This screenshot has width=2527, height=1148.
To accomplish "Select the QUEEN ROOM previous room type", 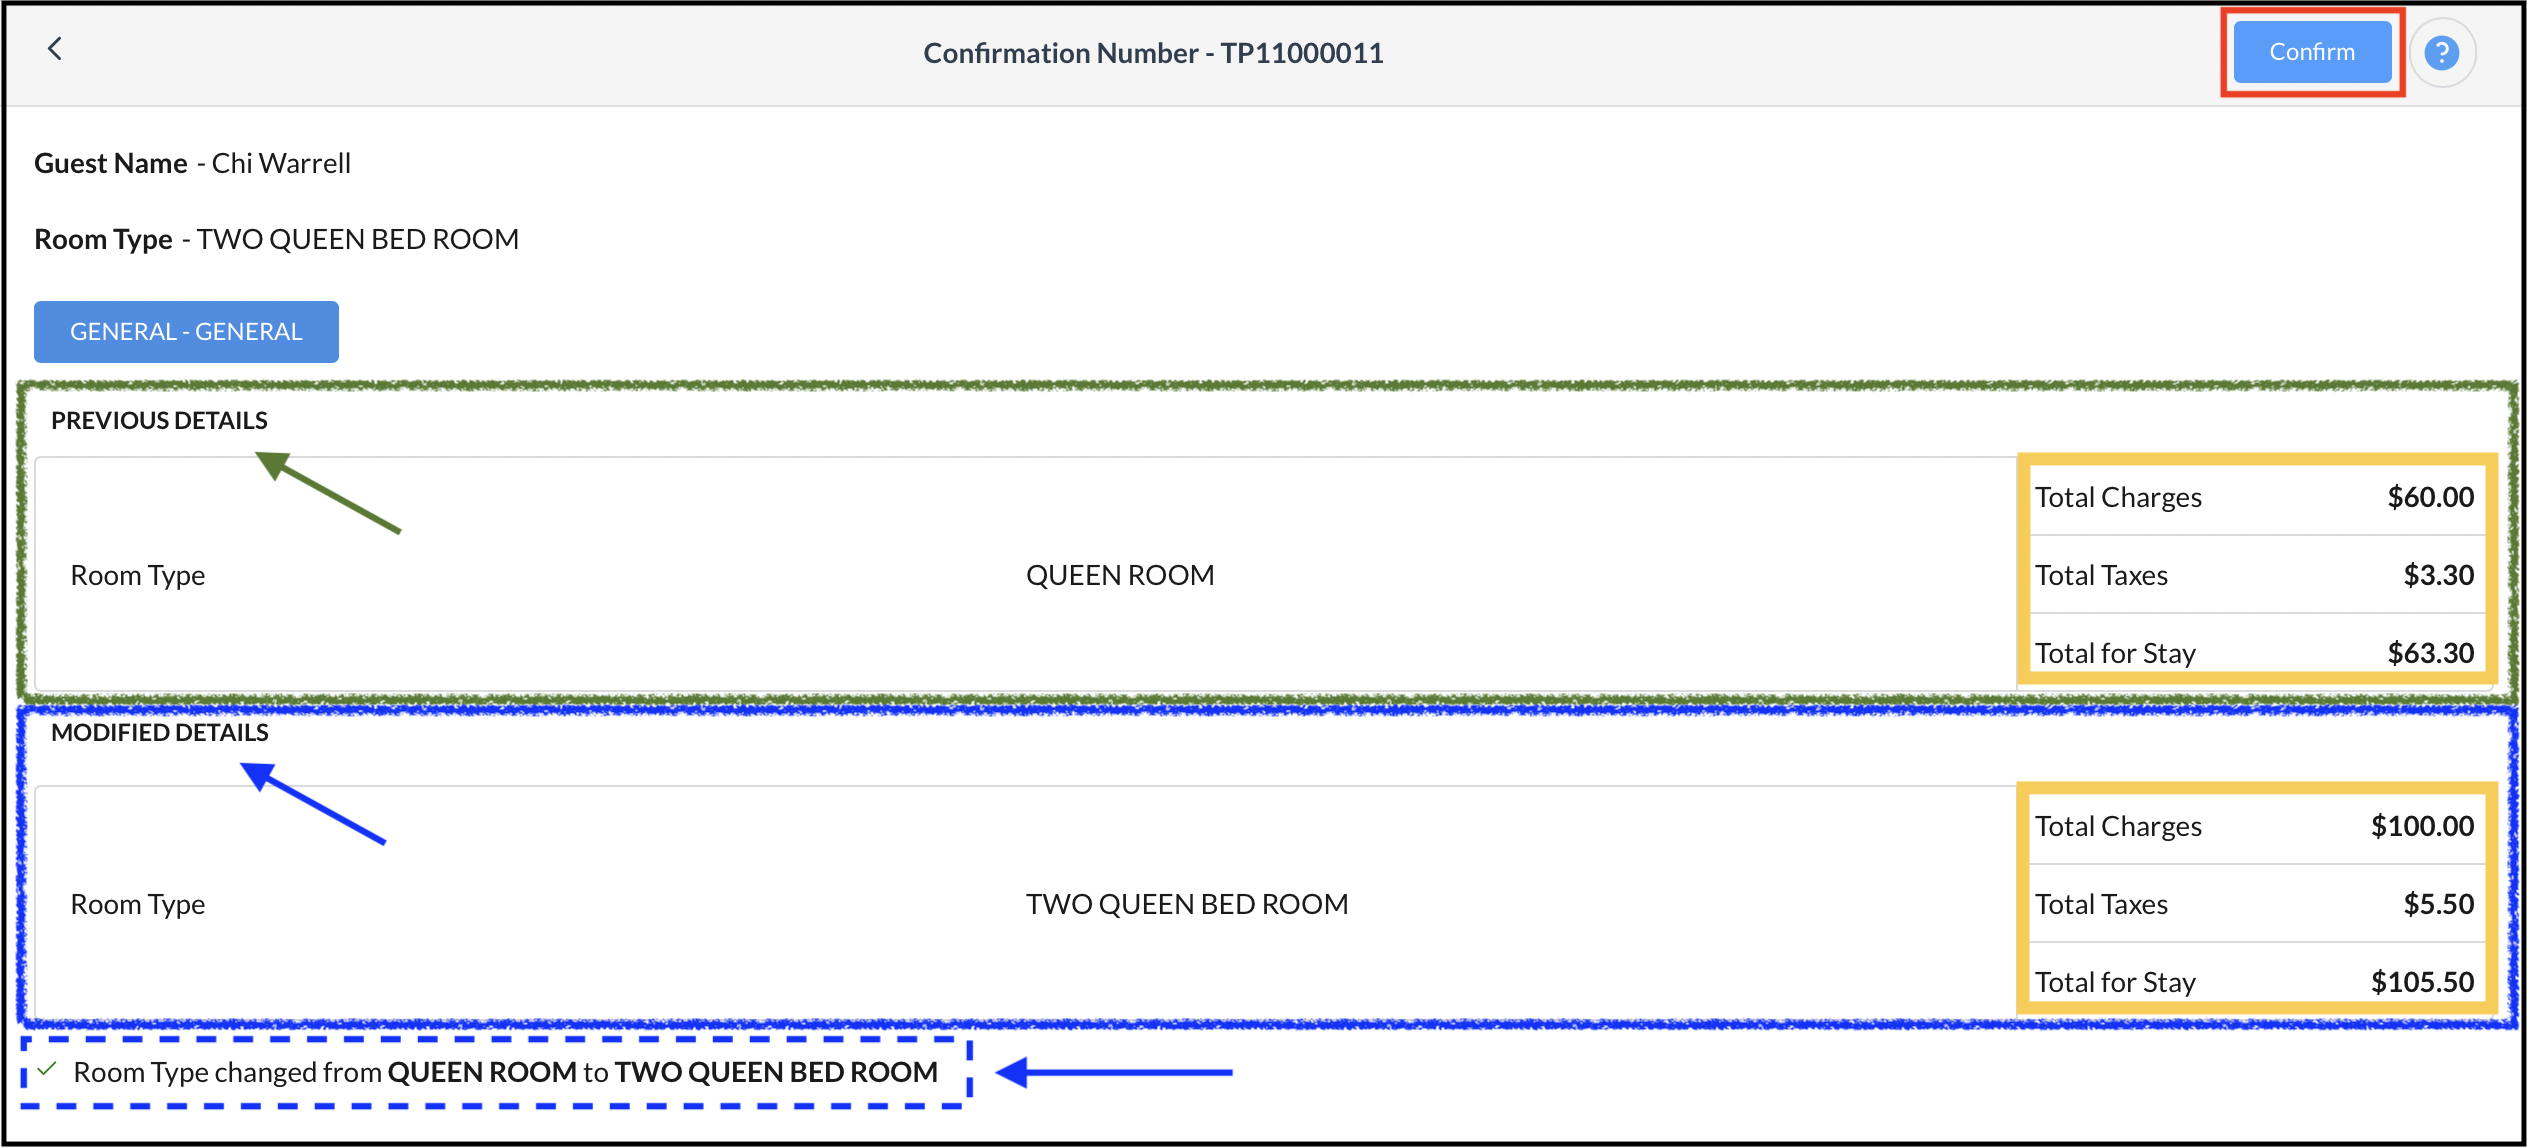I will (x=1120, y=576).
